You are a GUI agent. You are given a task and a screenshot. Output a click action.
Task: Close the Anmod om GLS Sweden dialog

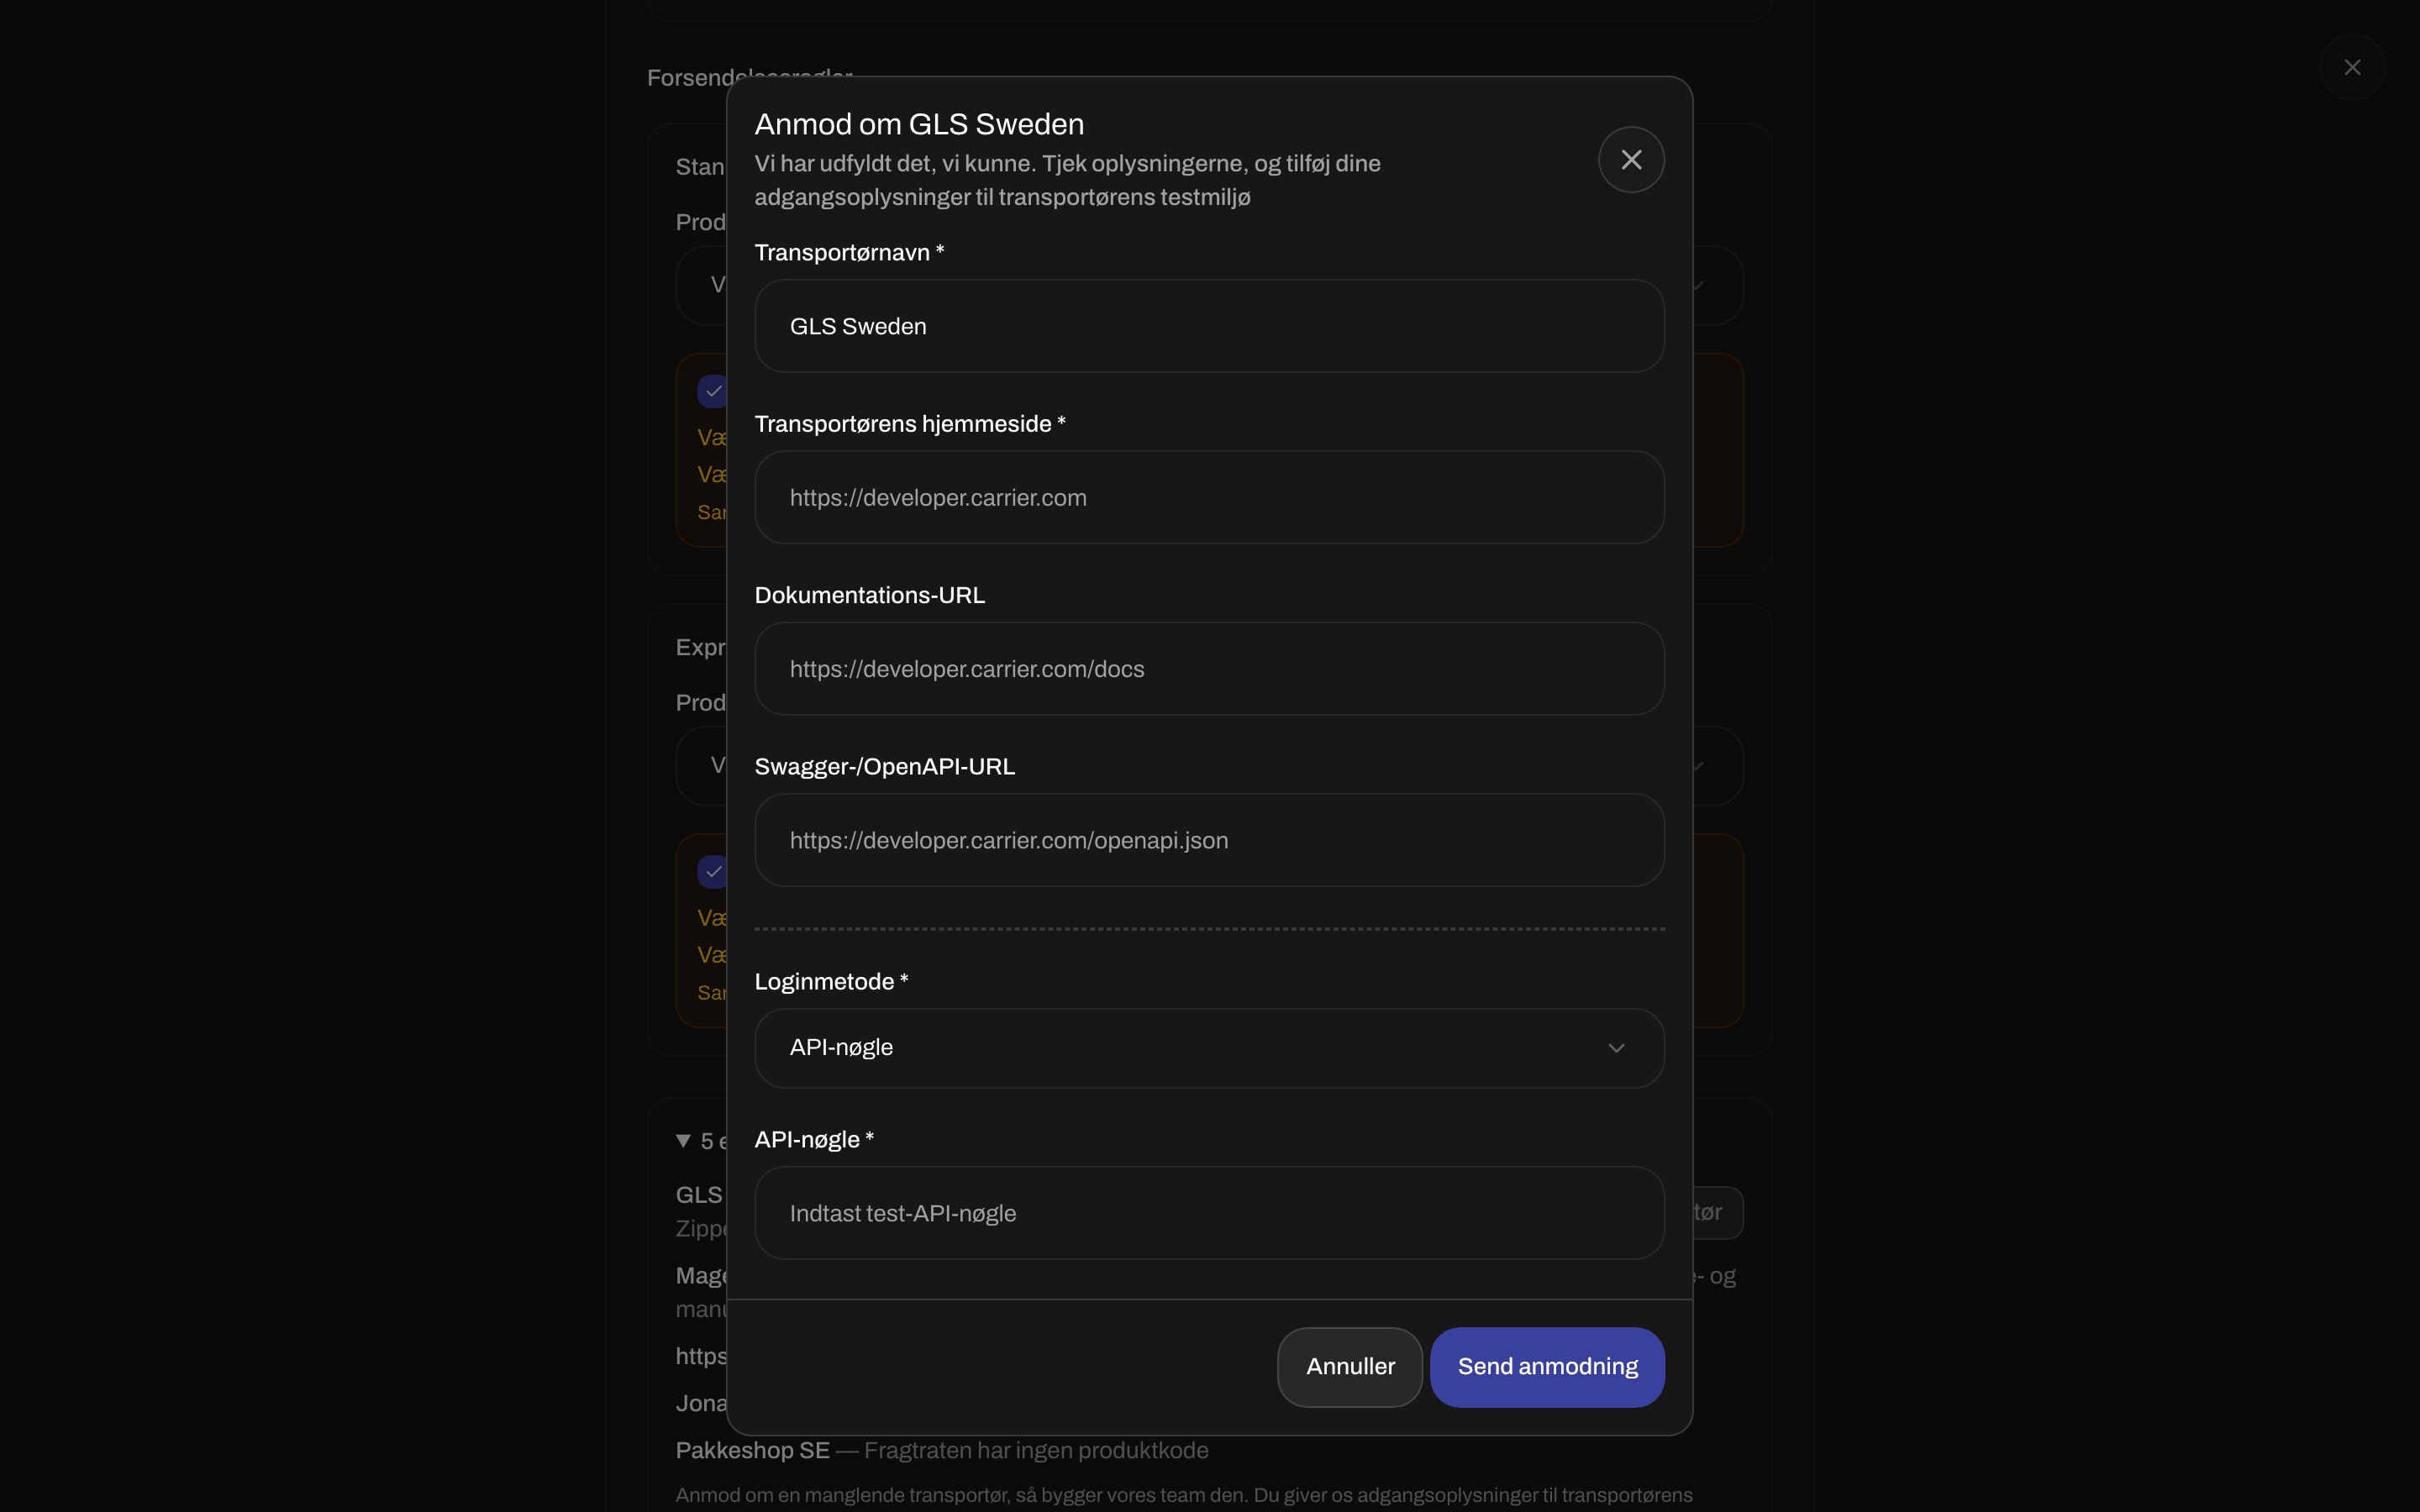1631,159
